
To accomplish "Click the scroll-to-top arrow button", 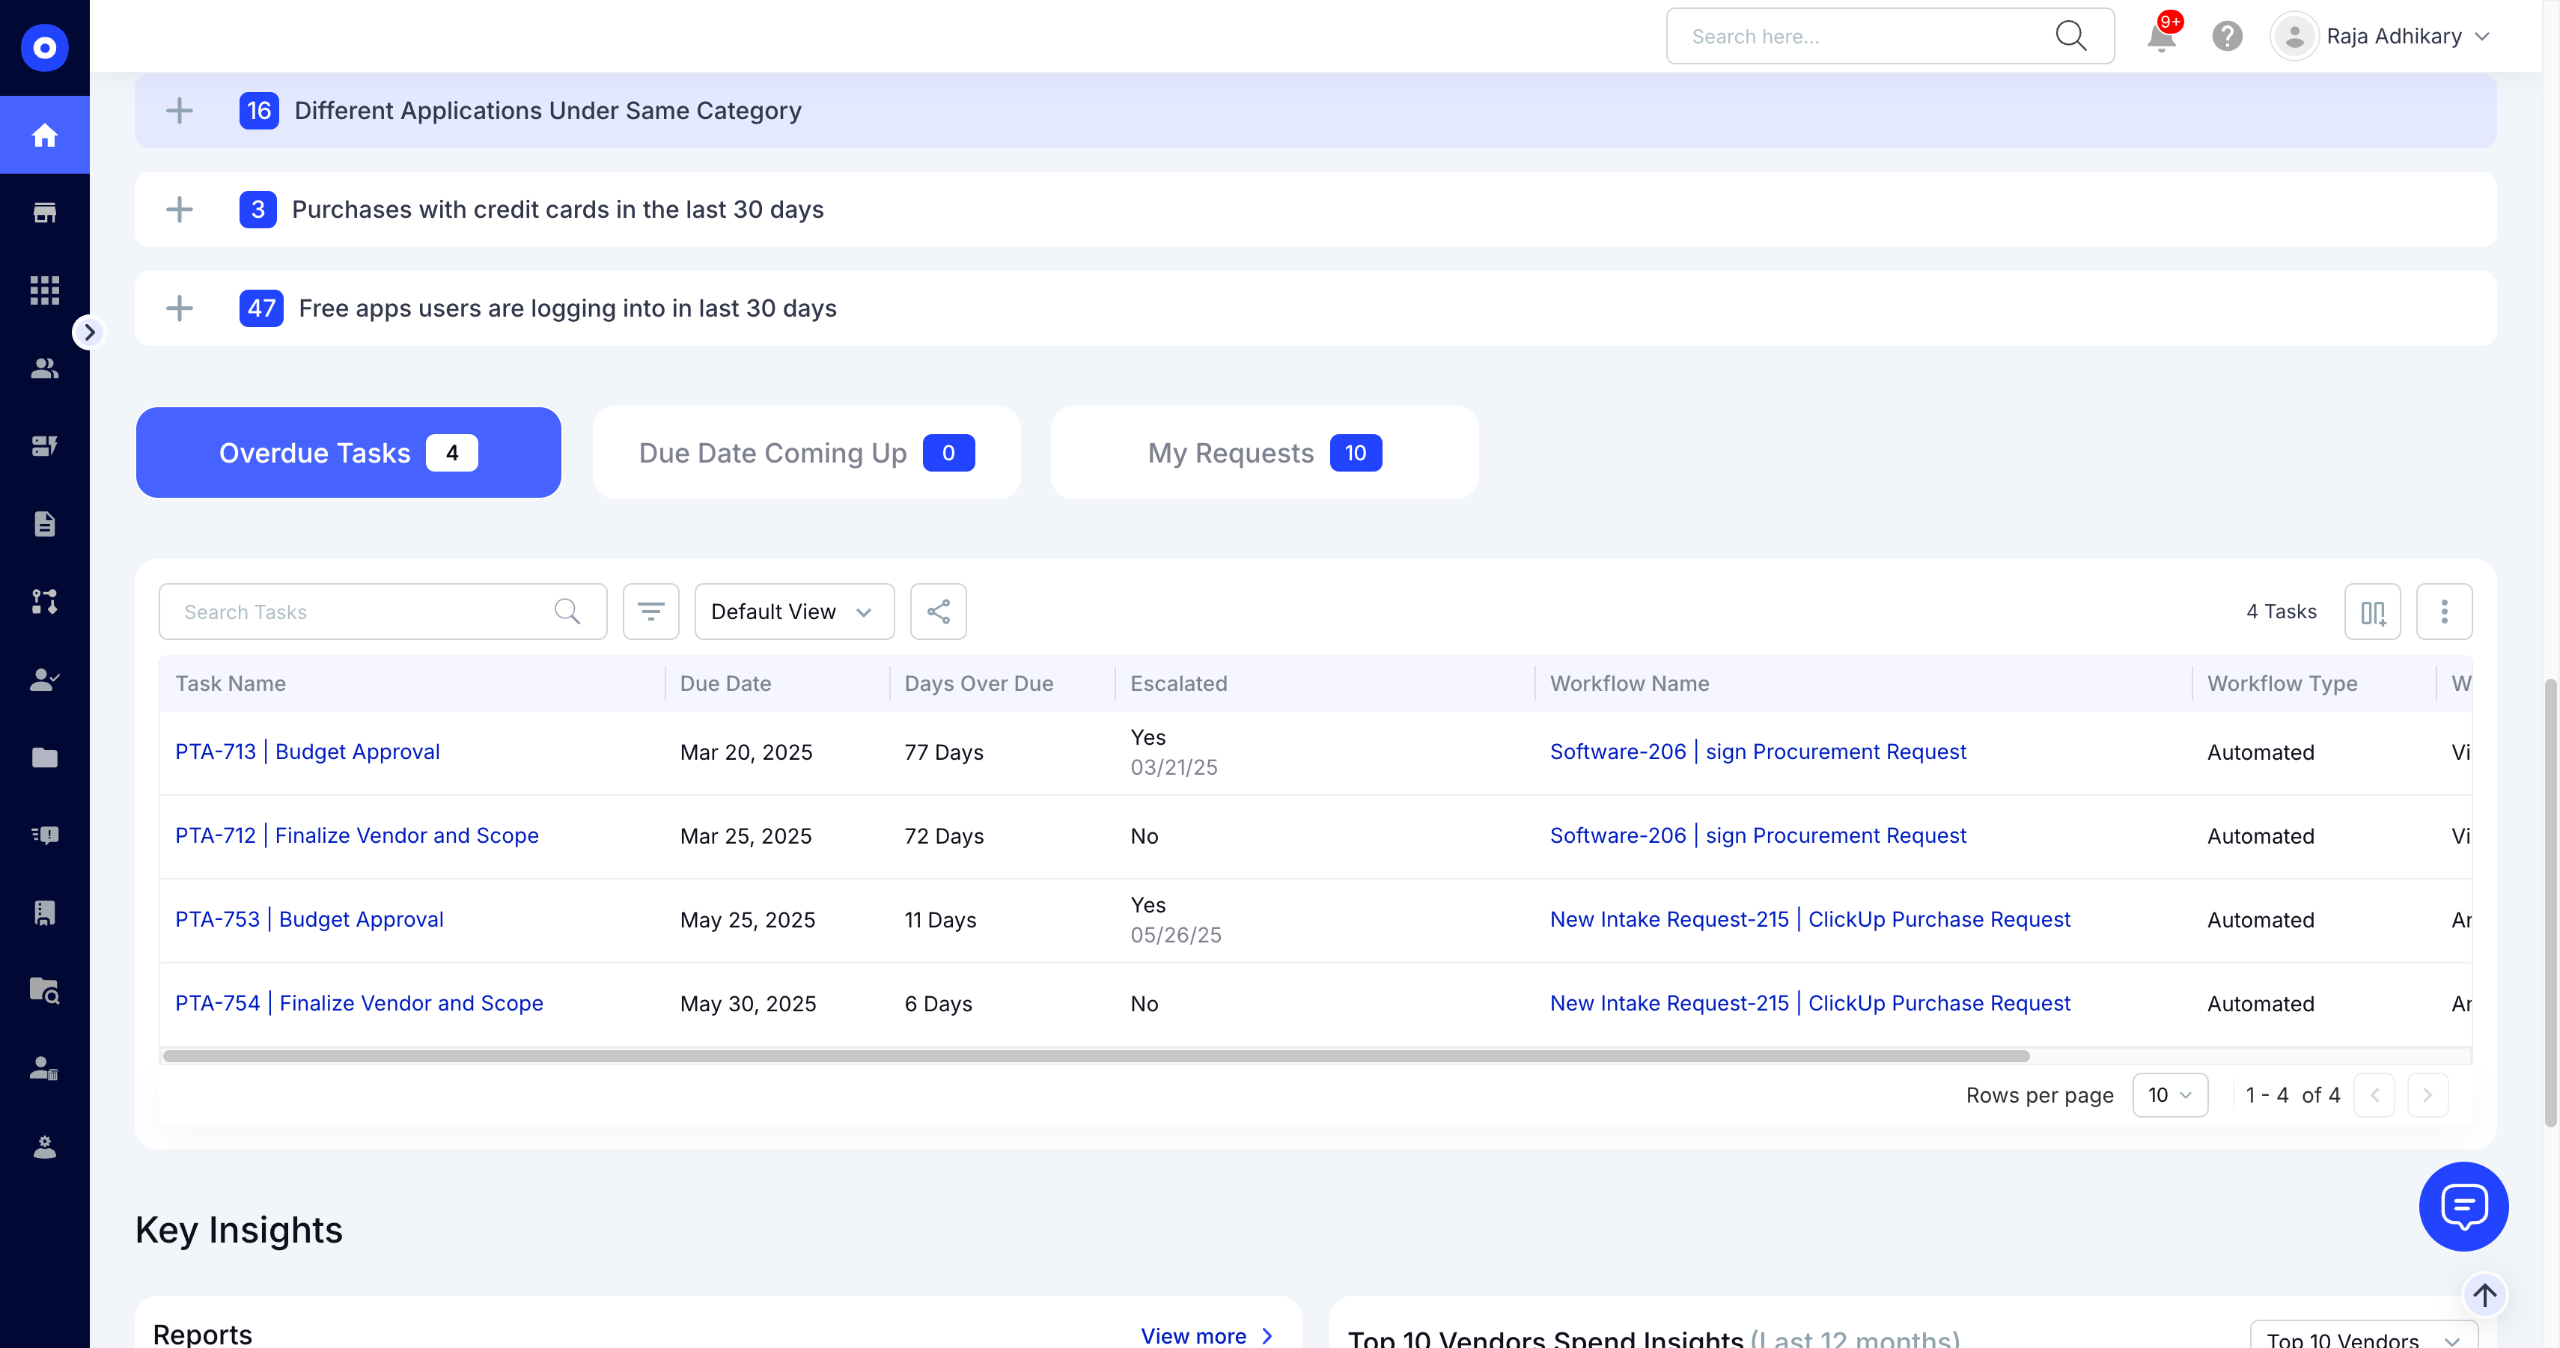I will click(x=2485, y=1296).
